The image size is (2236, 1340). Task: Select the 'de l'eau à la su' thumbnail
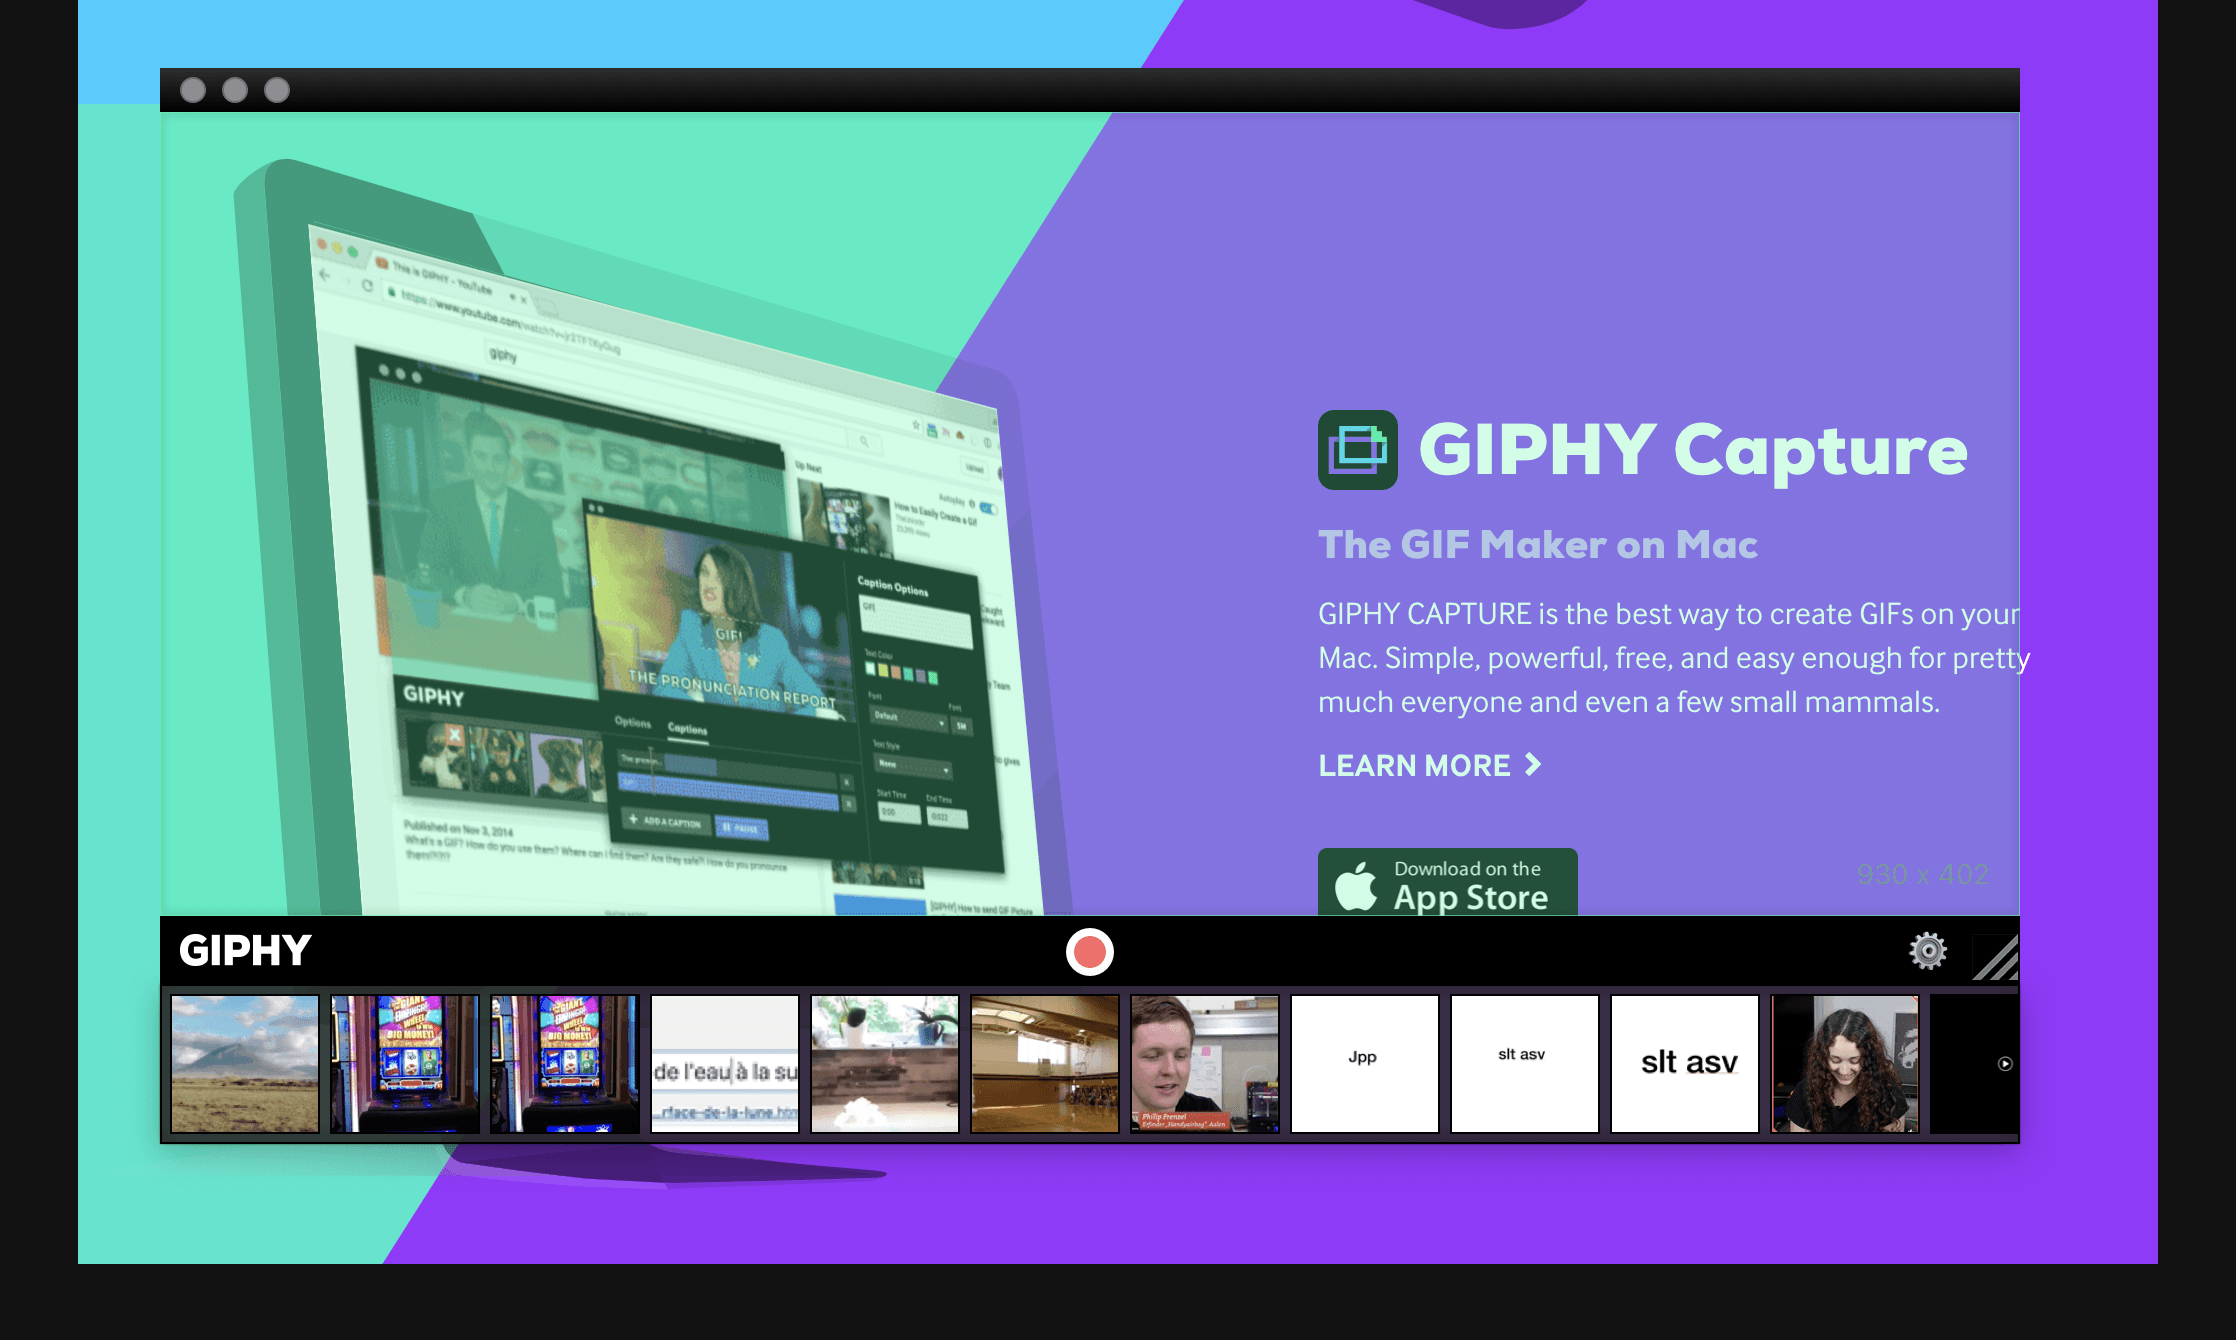726,1062
